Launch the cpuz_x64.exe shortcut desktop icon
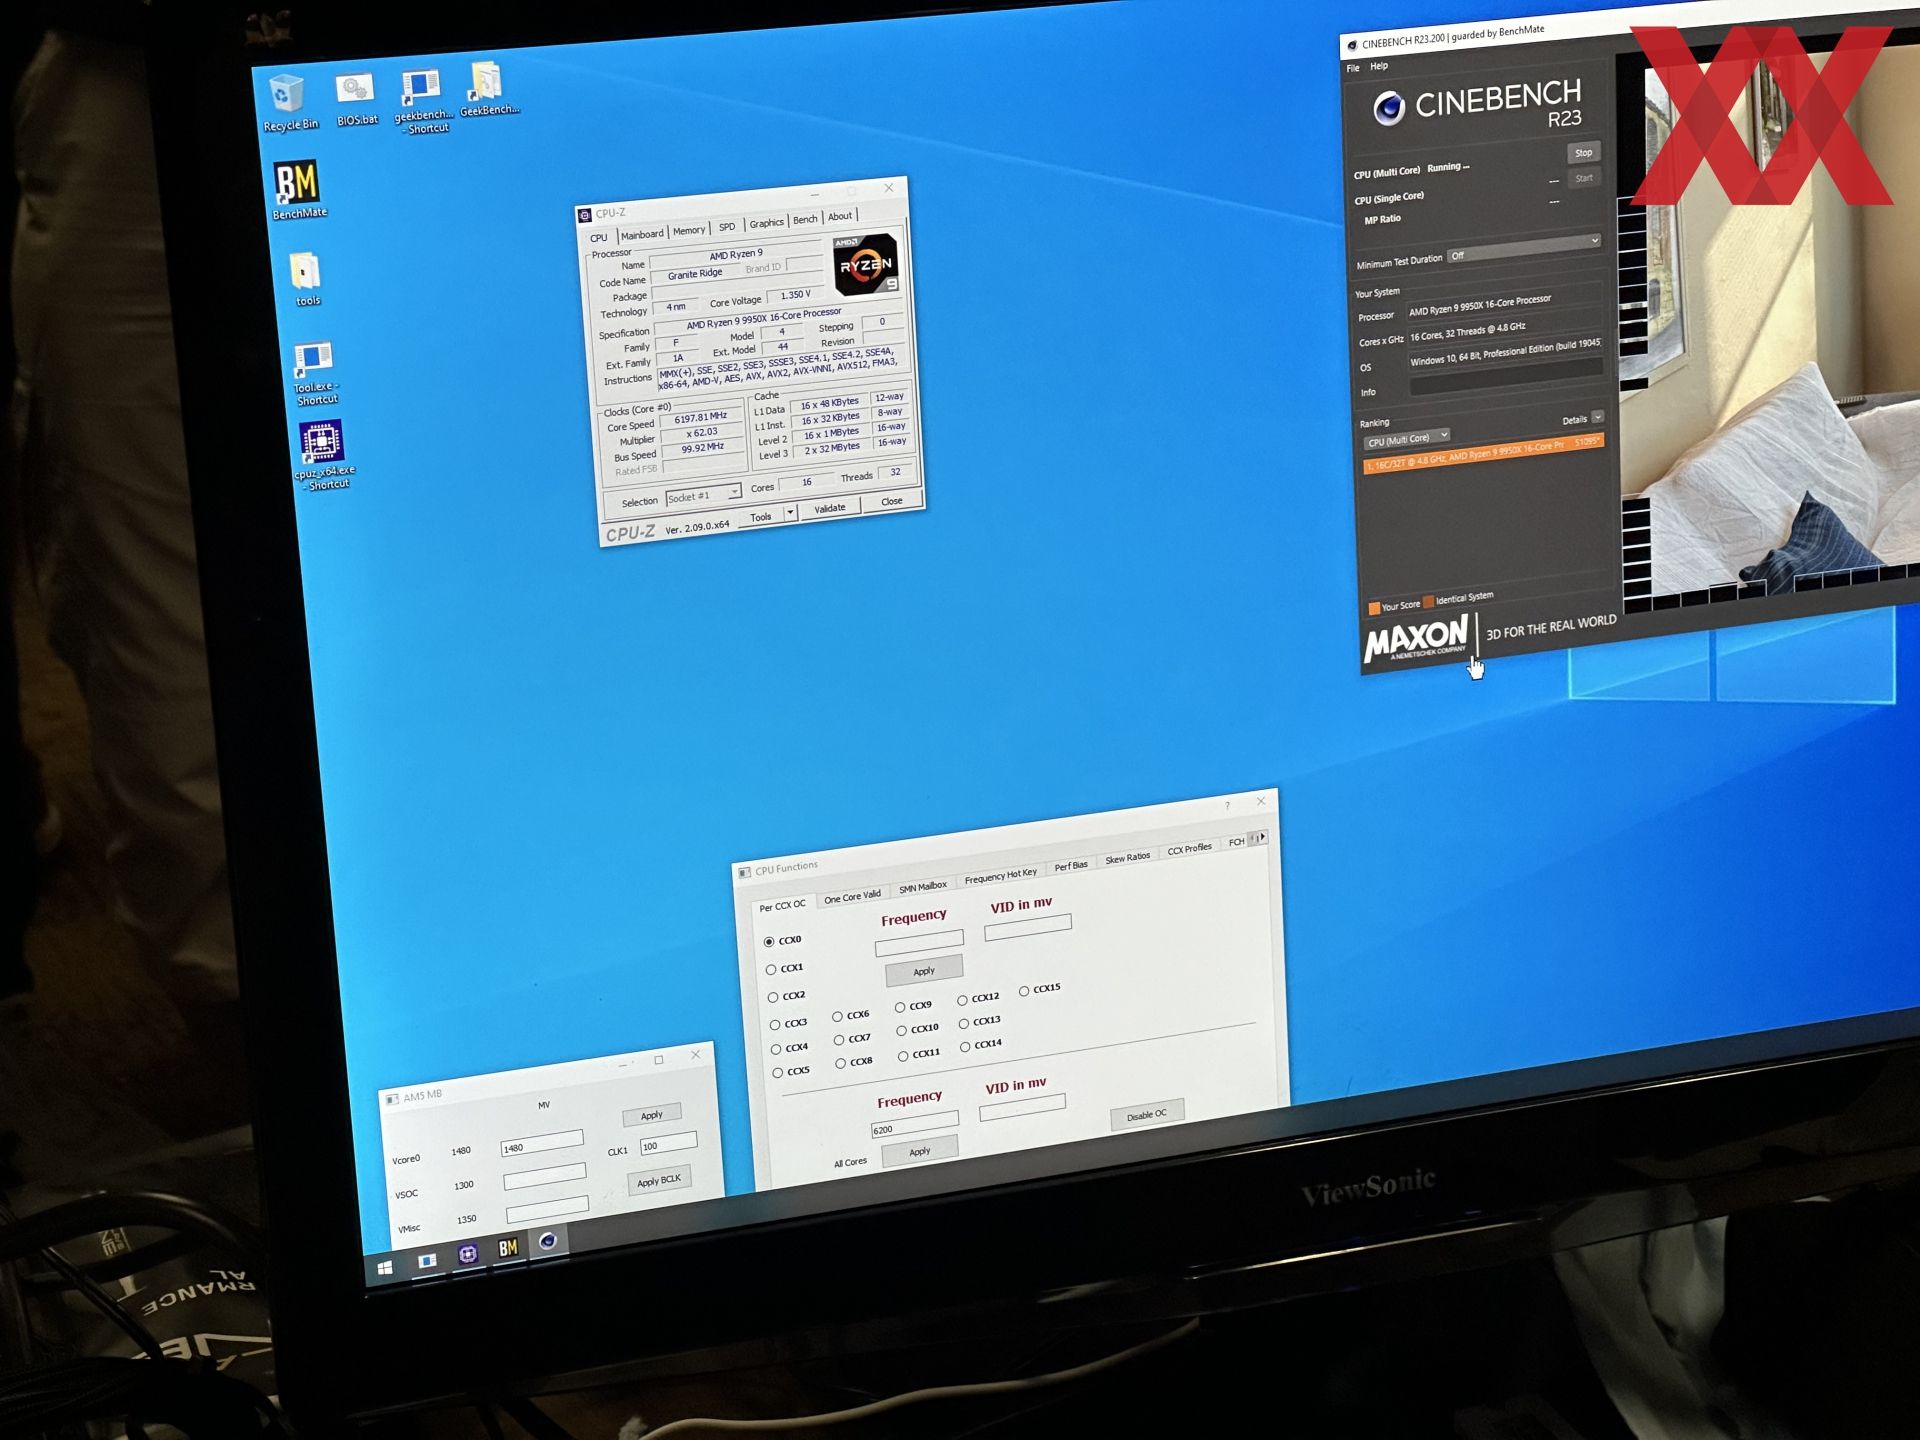Screen dimensions: 1920x1440 [x=322, y=456]
